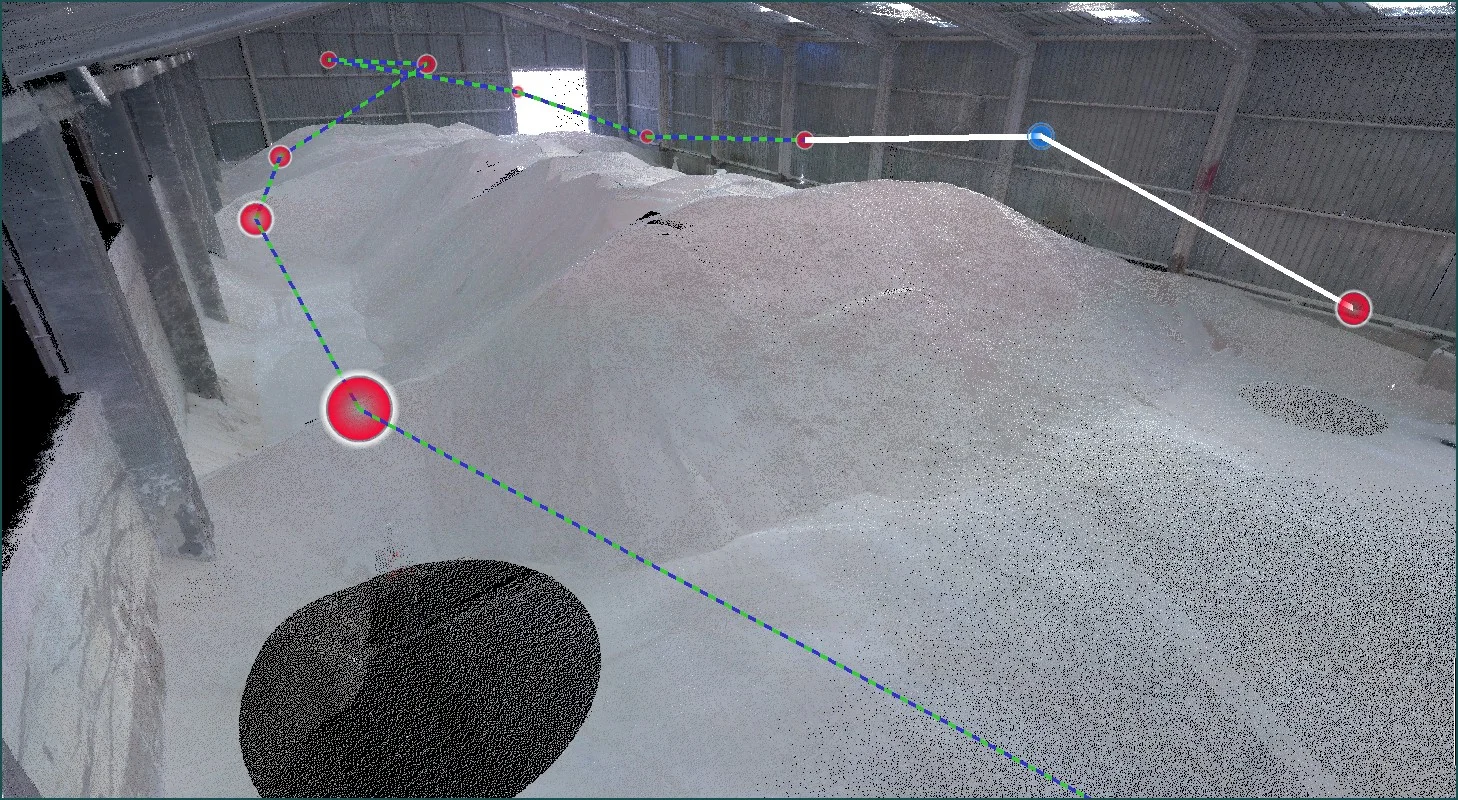This screenshot has height=800, width=1458.
Task: Select dashed segment between two top-left markers
Action: (x=377, y=63)
